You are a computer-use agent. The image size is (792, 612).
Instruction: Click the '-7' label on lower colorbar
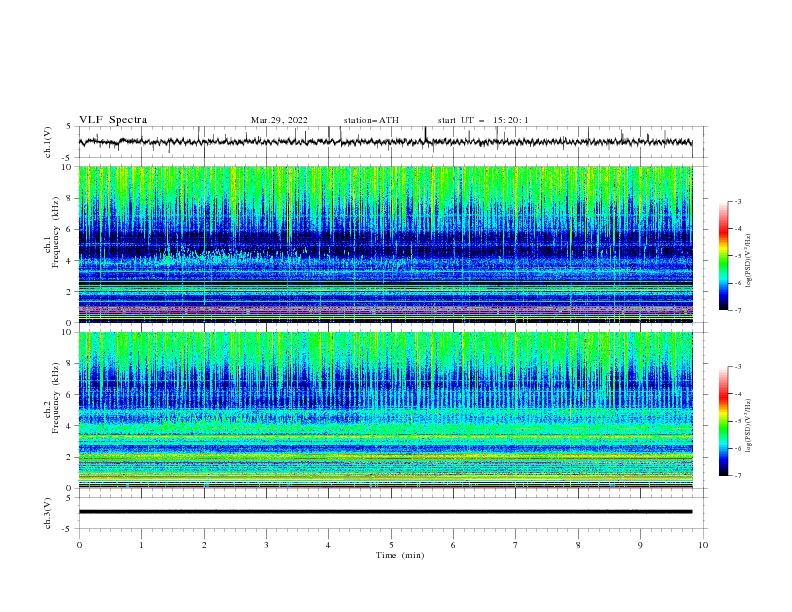737,476
